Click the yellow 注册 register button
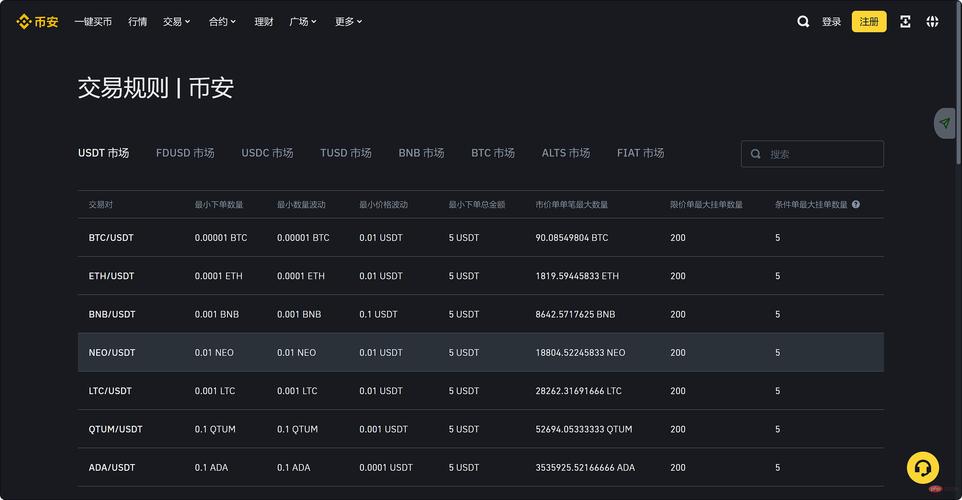The image size is (962, 500). click(x=869, y=21)
